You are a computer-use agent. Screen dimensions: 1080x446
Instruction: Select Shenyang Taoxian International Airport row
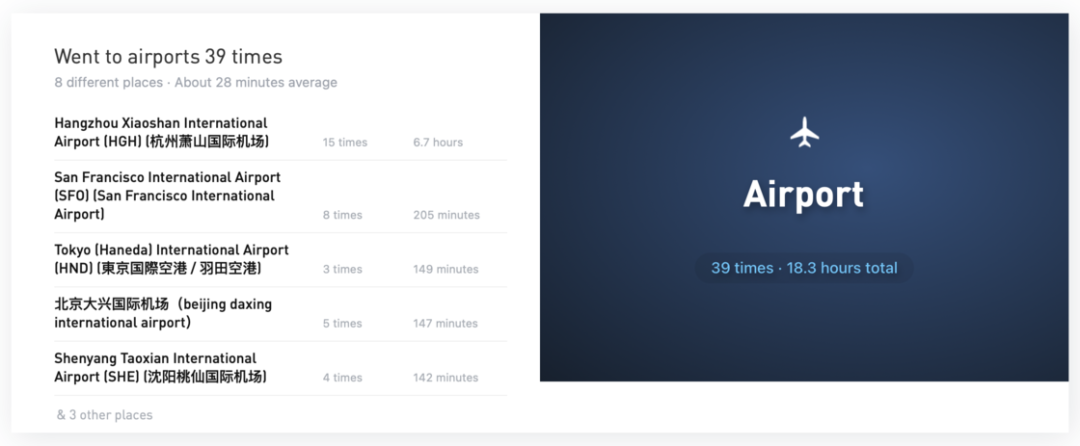click(x=280, y=369)
